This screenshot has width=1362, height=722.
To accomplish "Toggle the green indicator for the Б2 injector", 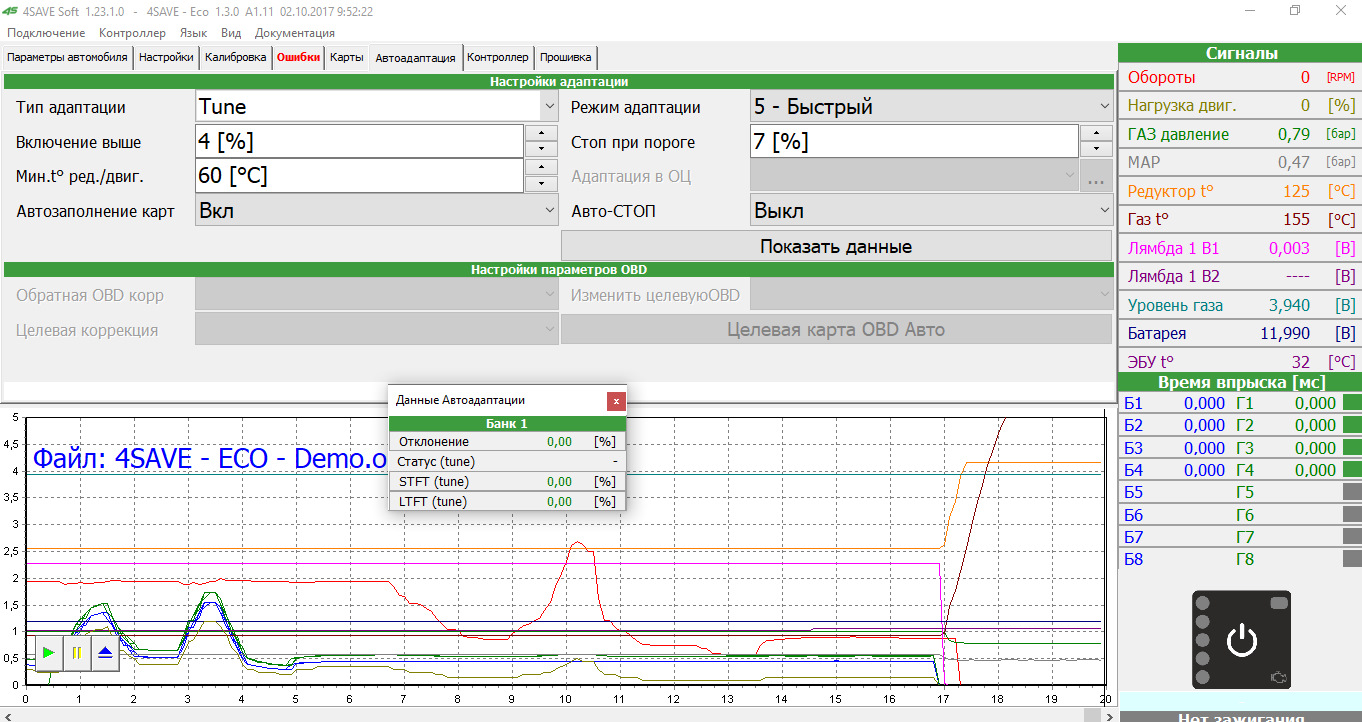I will (1352, 425).
